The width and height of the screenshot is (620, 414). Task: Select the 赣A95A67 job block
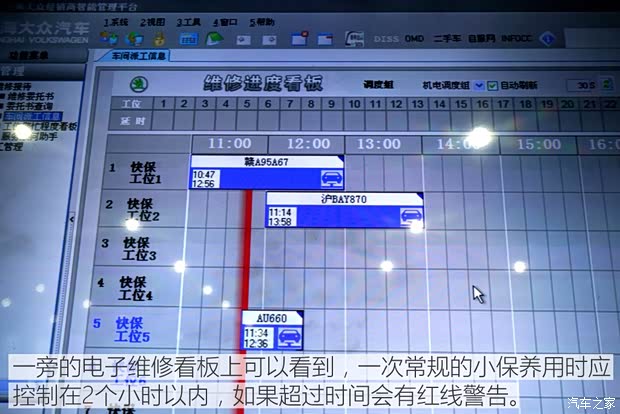[x=267, y=172]
